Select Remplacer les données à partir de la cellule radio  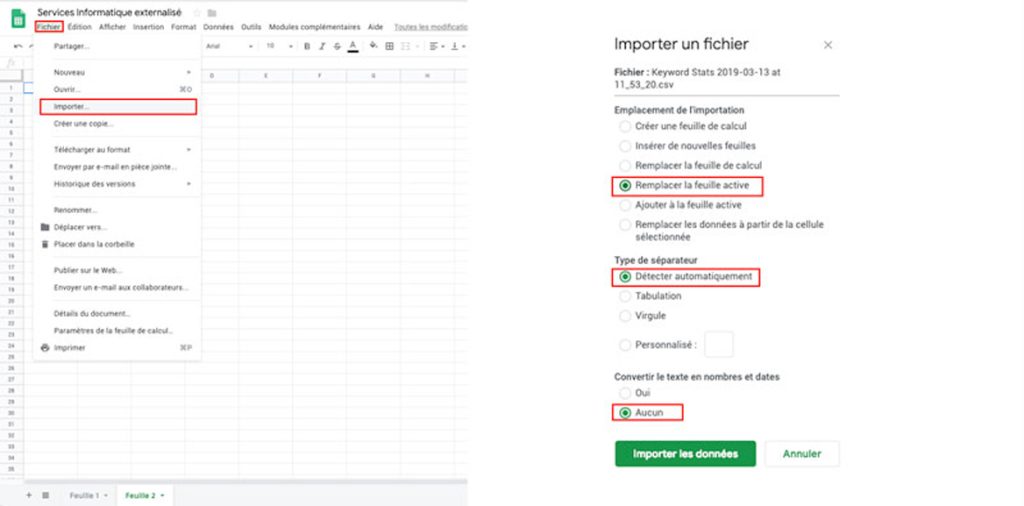[x=625, y=225]
